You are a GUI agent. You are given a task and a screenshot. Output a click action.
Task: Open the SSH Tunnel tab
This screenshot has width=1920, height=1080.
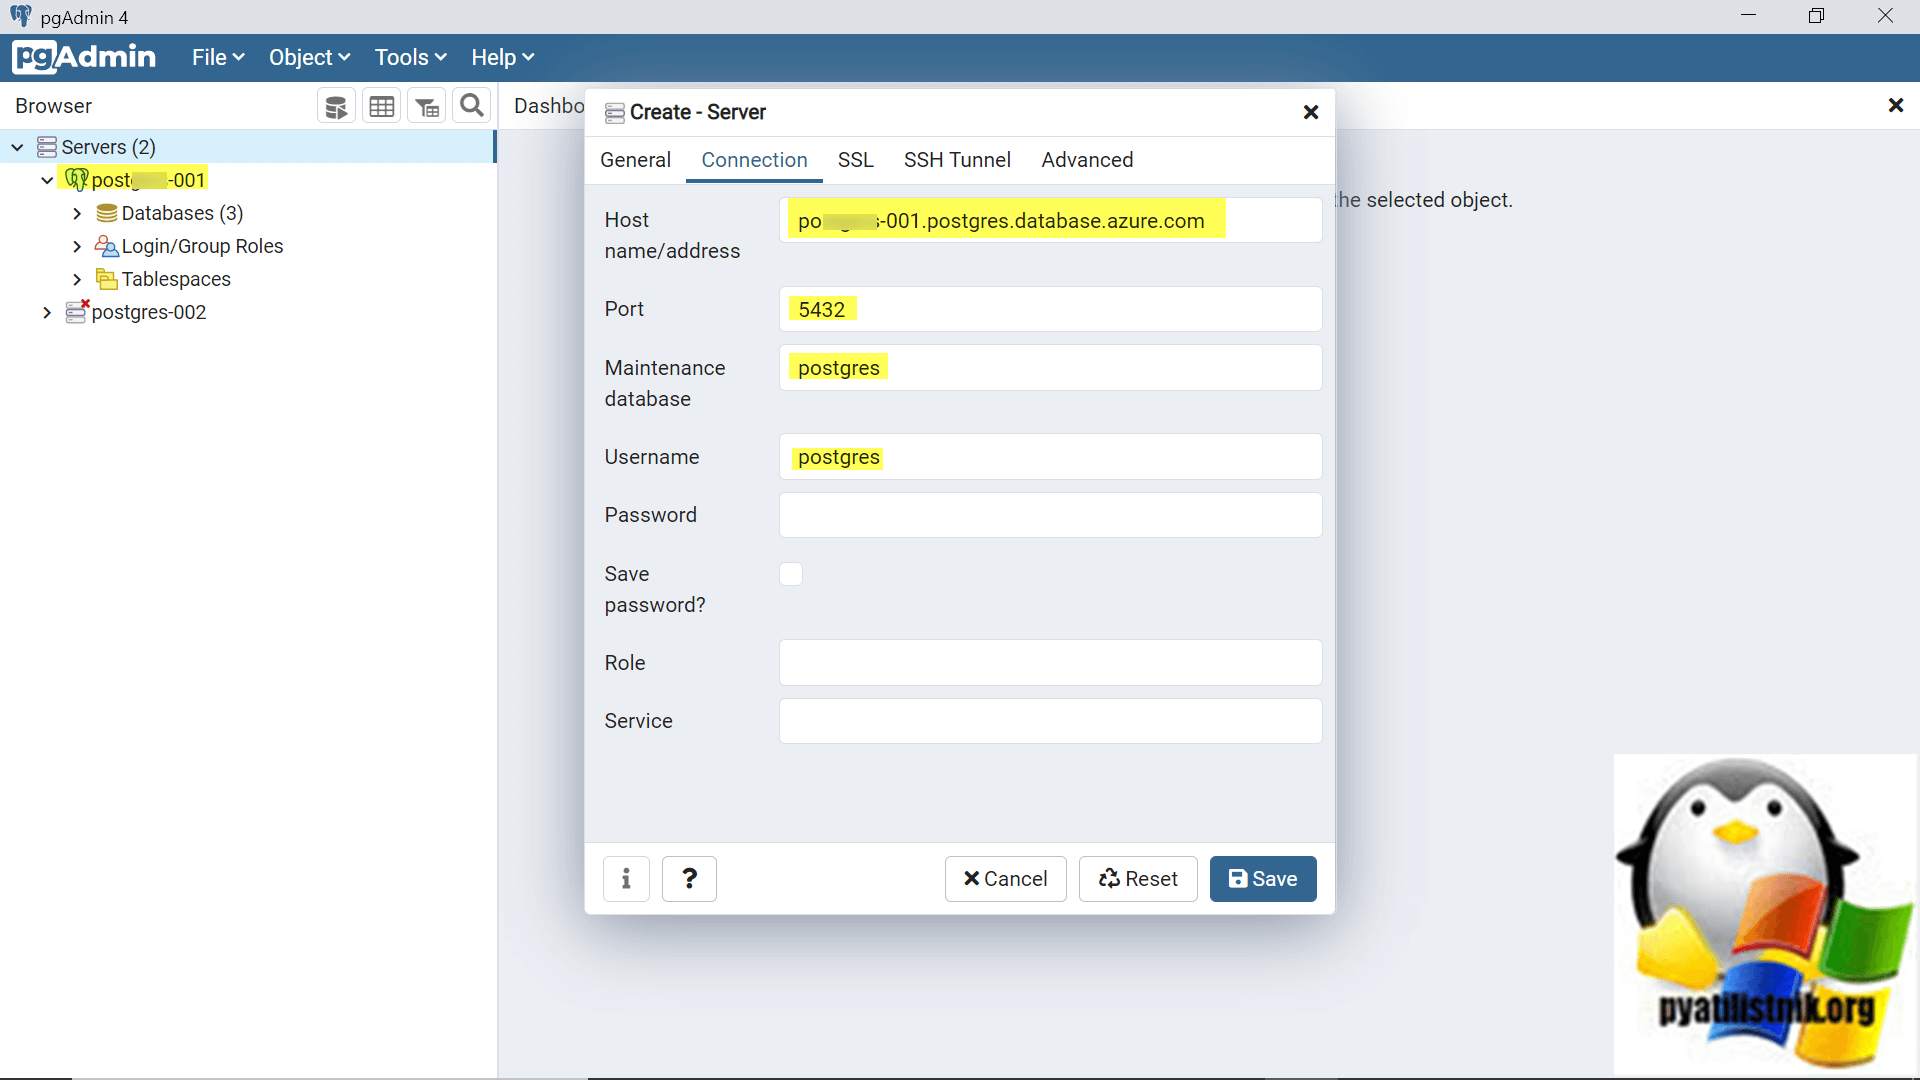pos(957,160)
